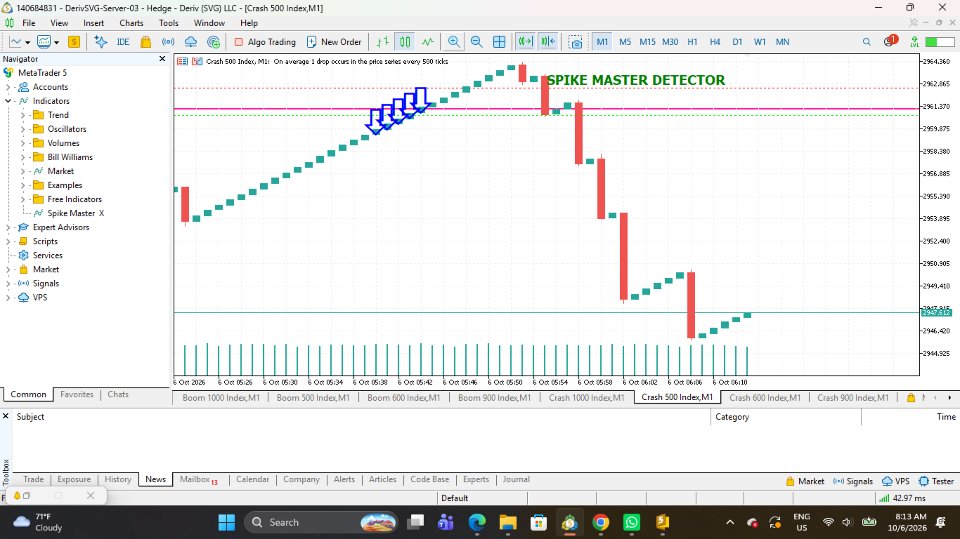
Task: Expand the Oscillators folder
Action: click(x=23, y=129)
